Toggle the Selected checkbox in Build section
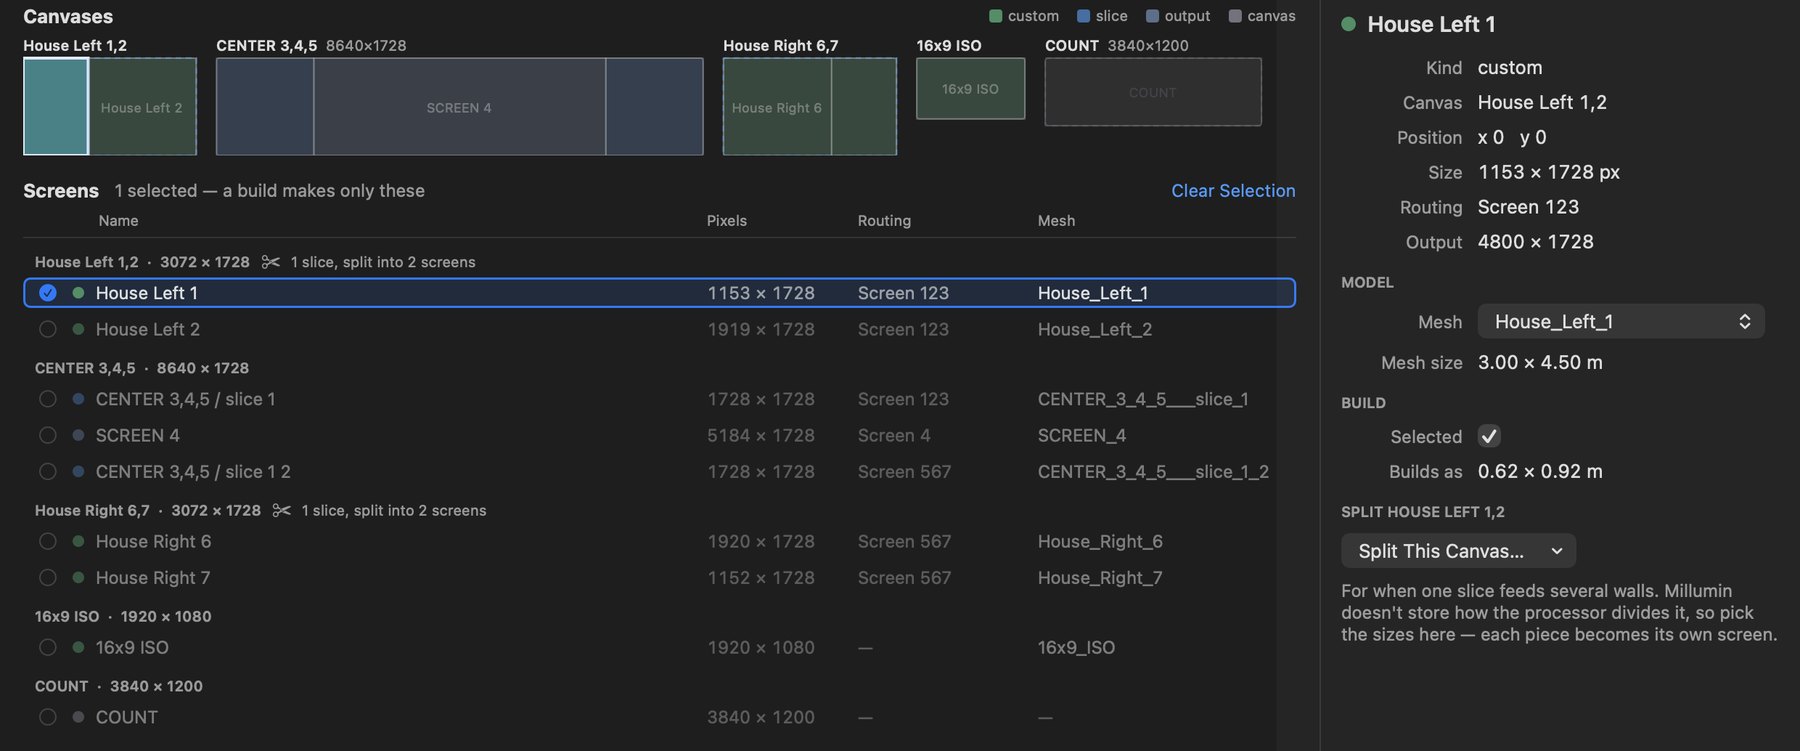The image size is (1800, 751). 1489,436
